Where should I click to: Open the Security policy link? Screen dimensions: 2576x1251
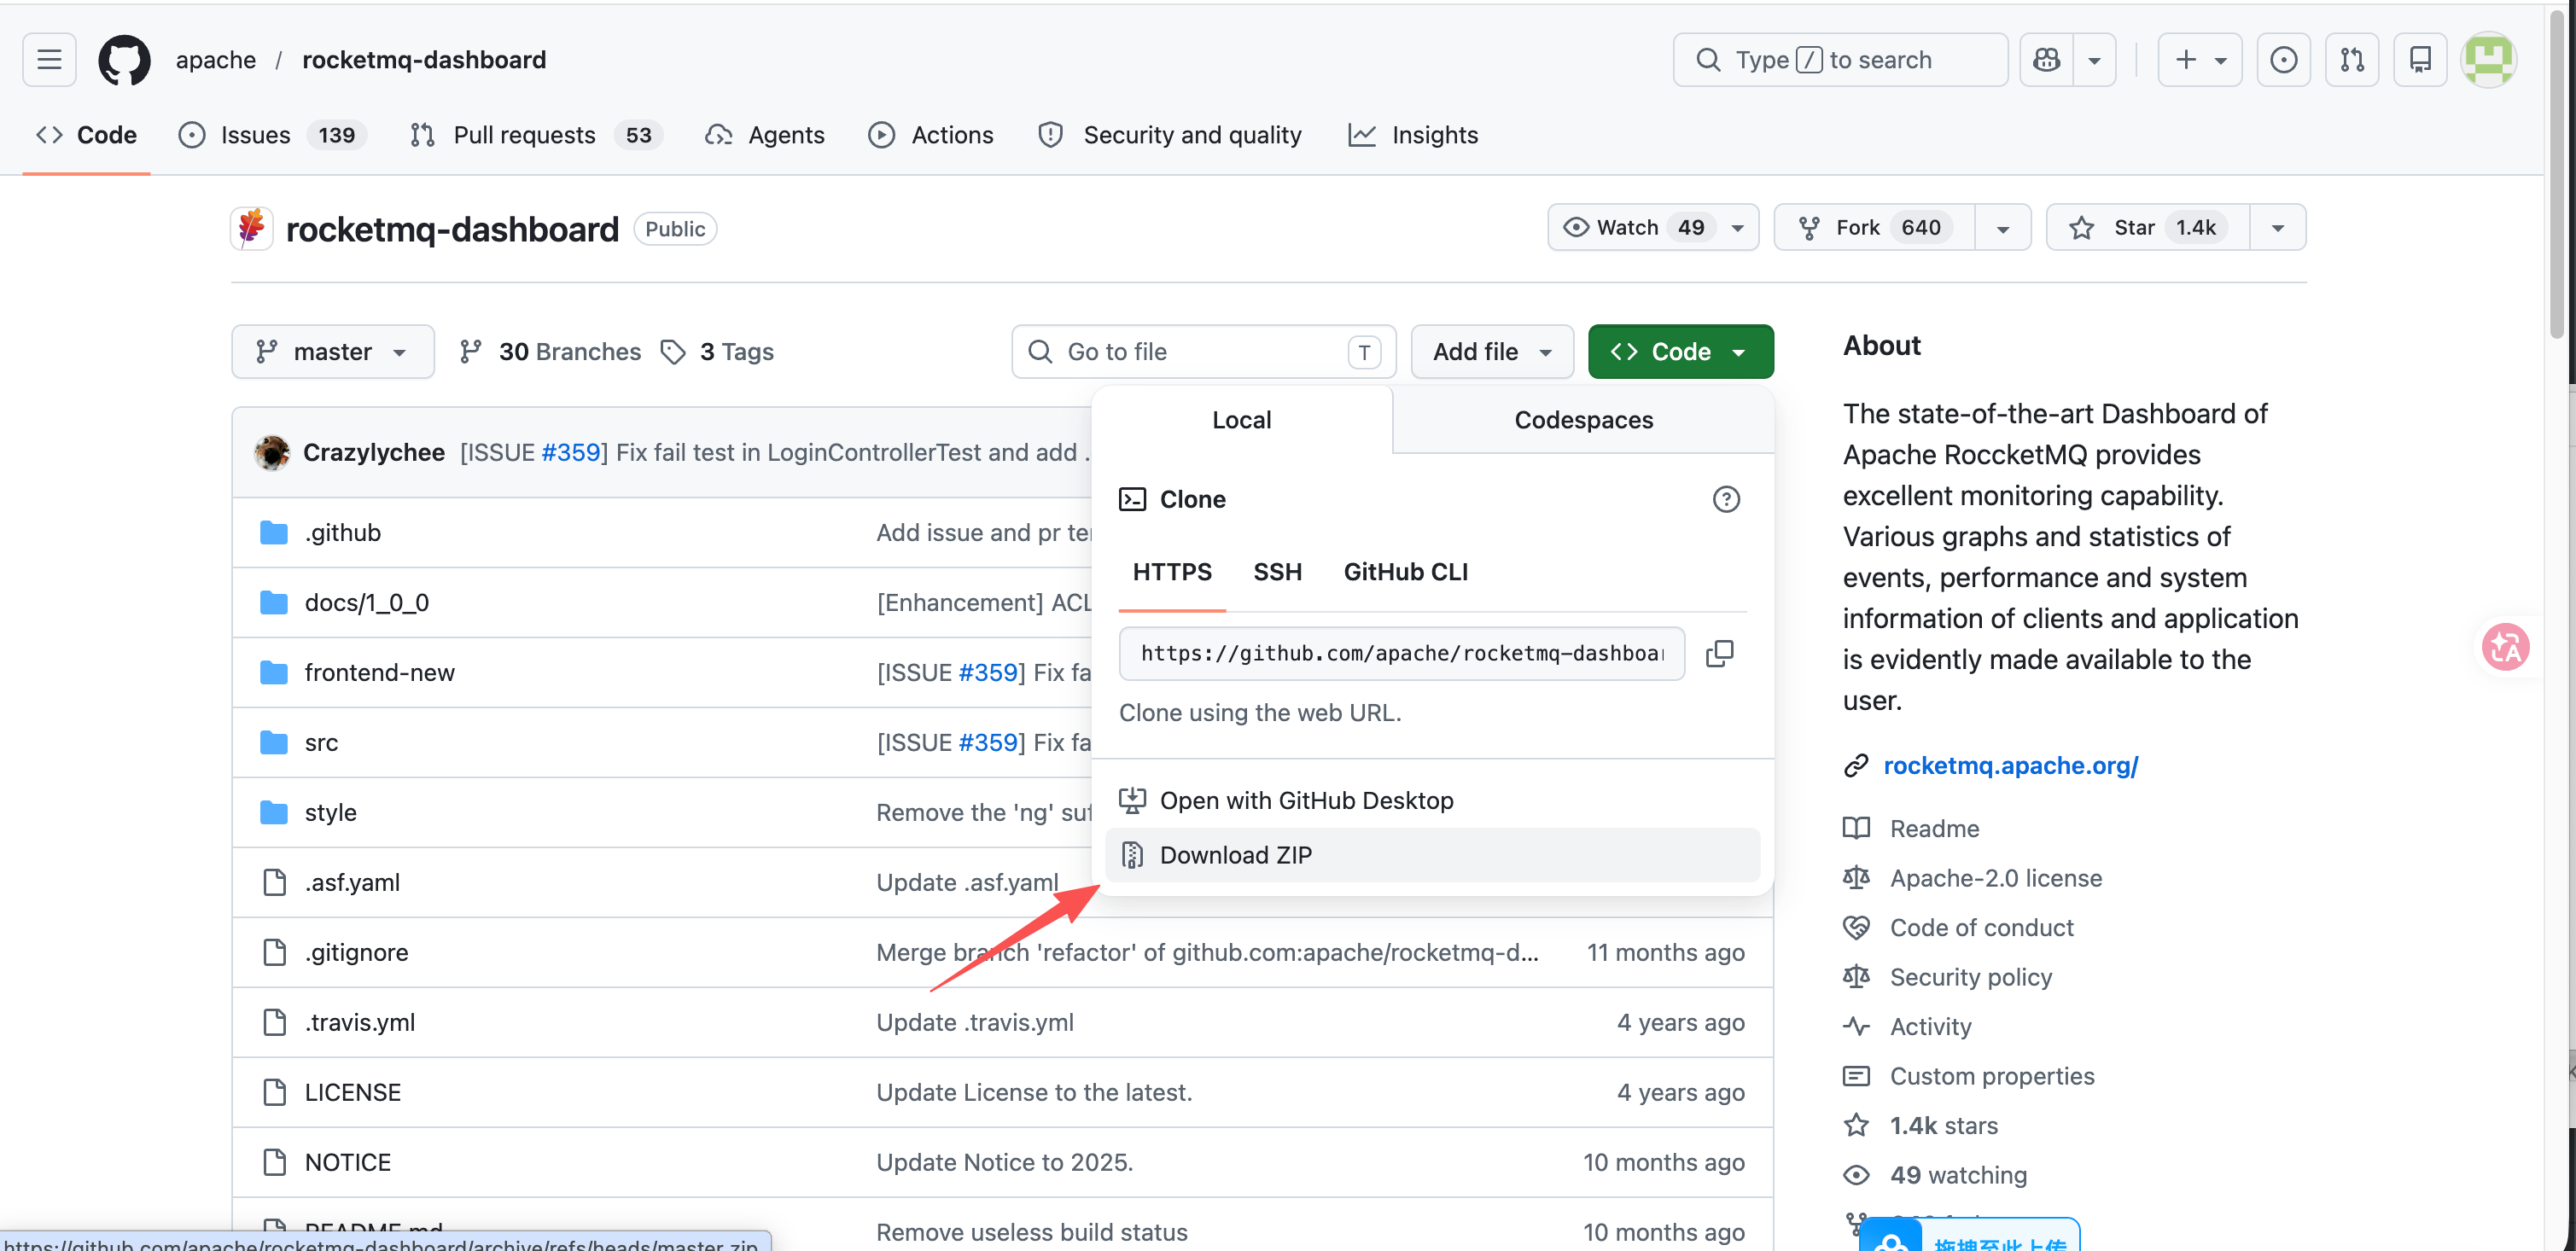coord(1970,977)
